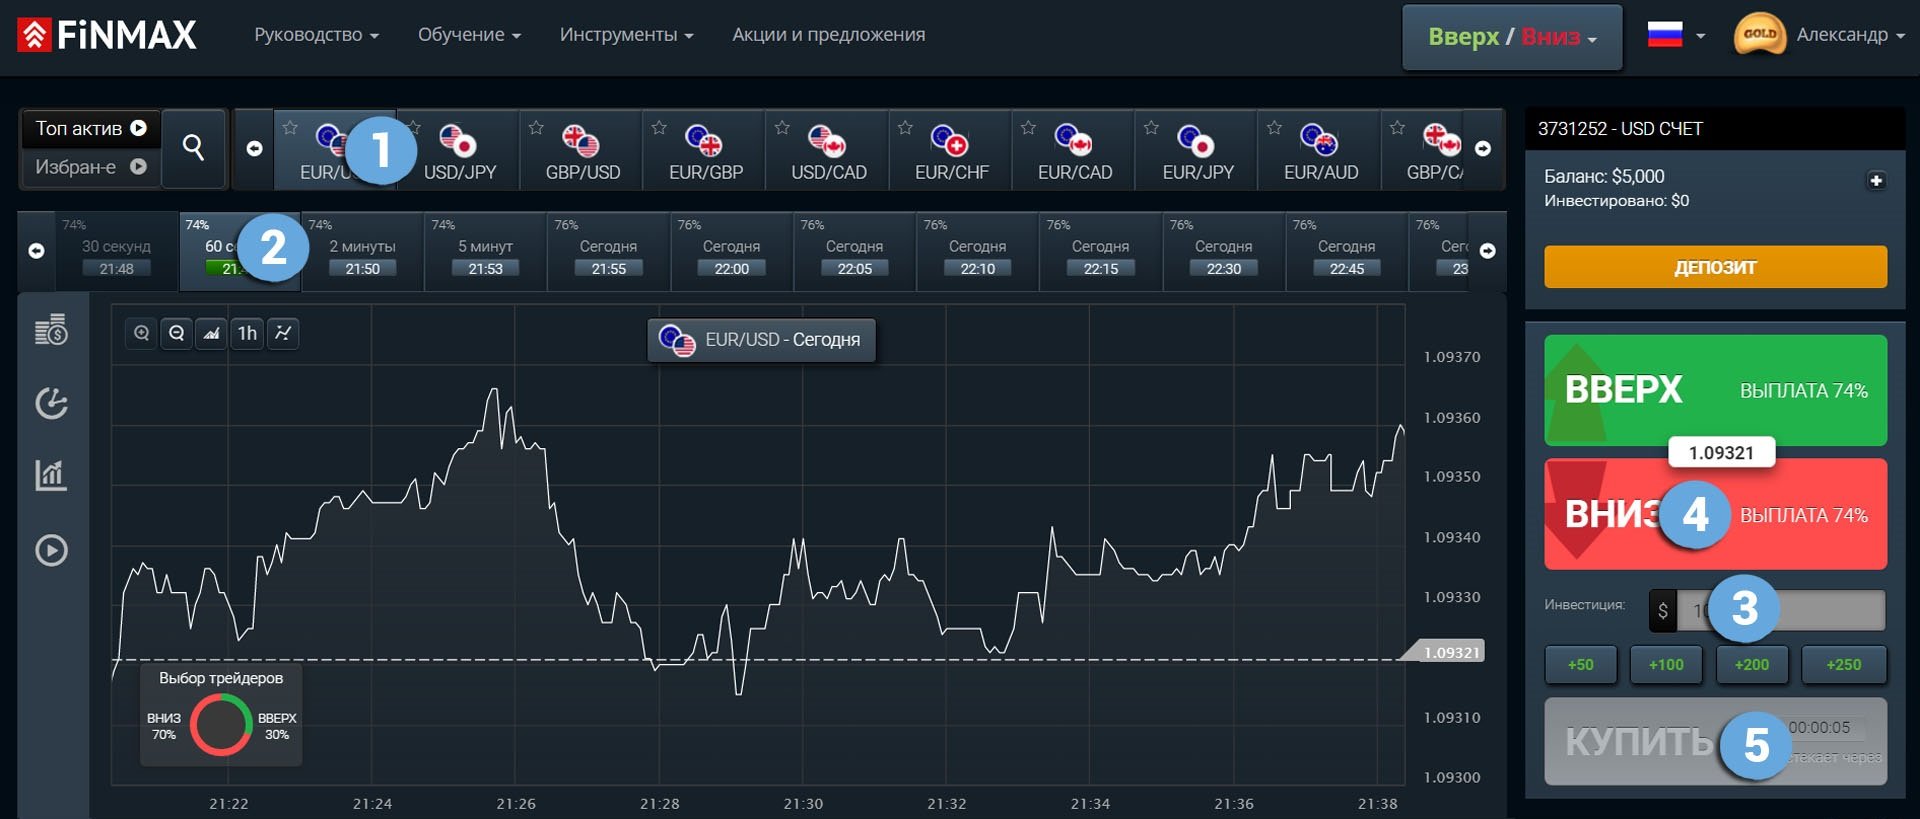This screenshot has width=1920, height=819.
Task: Add +200 to investment
Action: tap(1751, 664)
